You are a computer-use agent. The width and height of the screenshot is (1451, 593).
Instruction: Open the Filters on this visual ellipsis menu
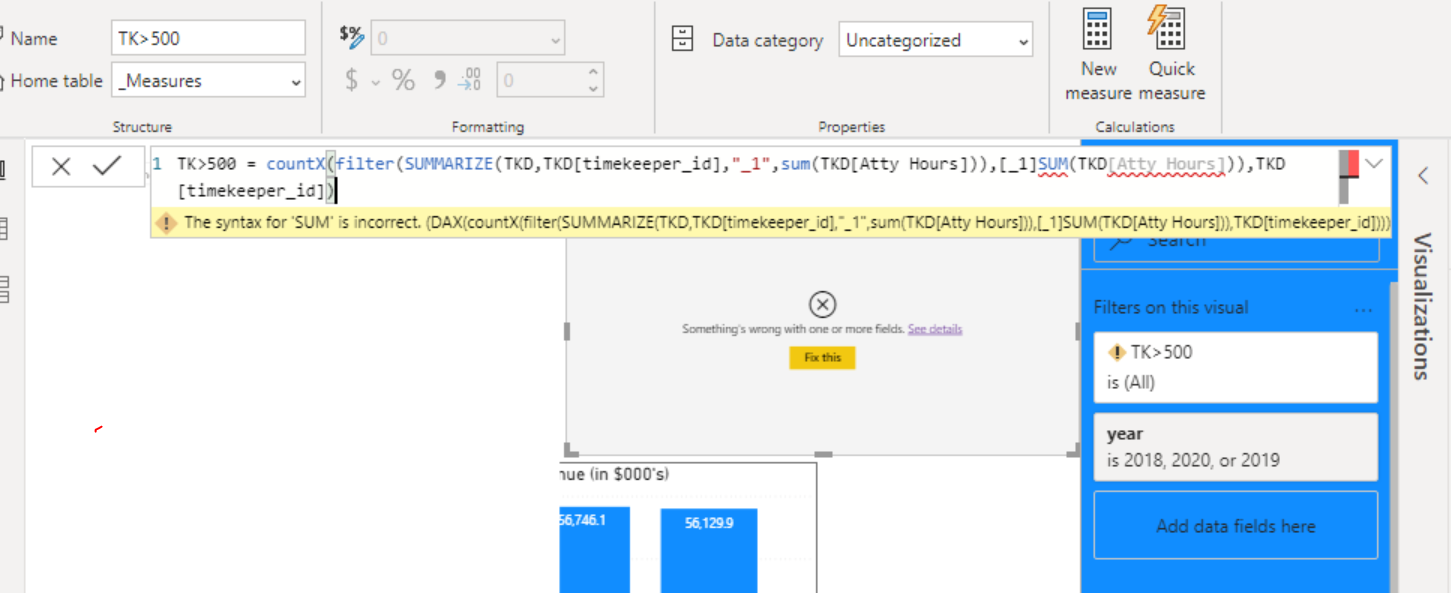coord(1363,309)
